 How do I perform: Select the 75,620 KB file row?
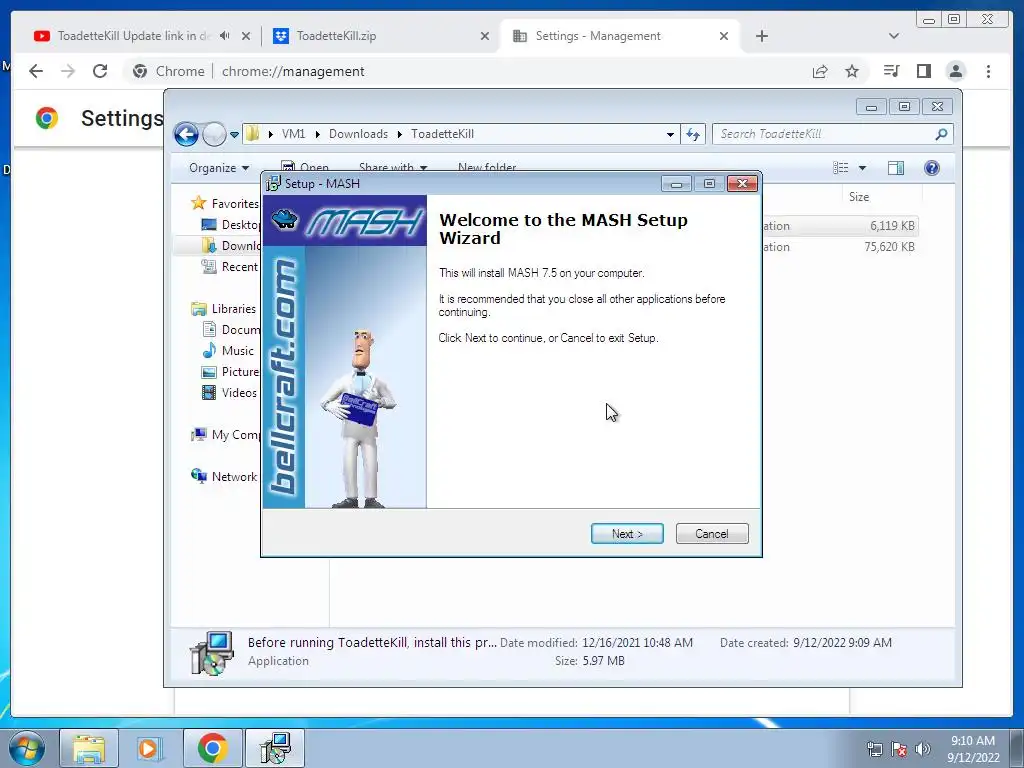coord(839,247)
